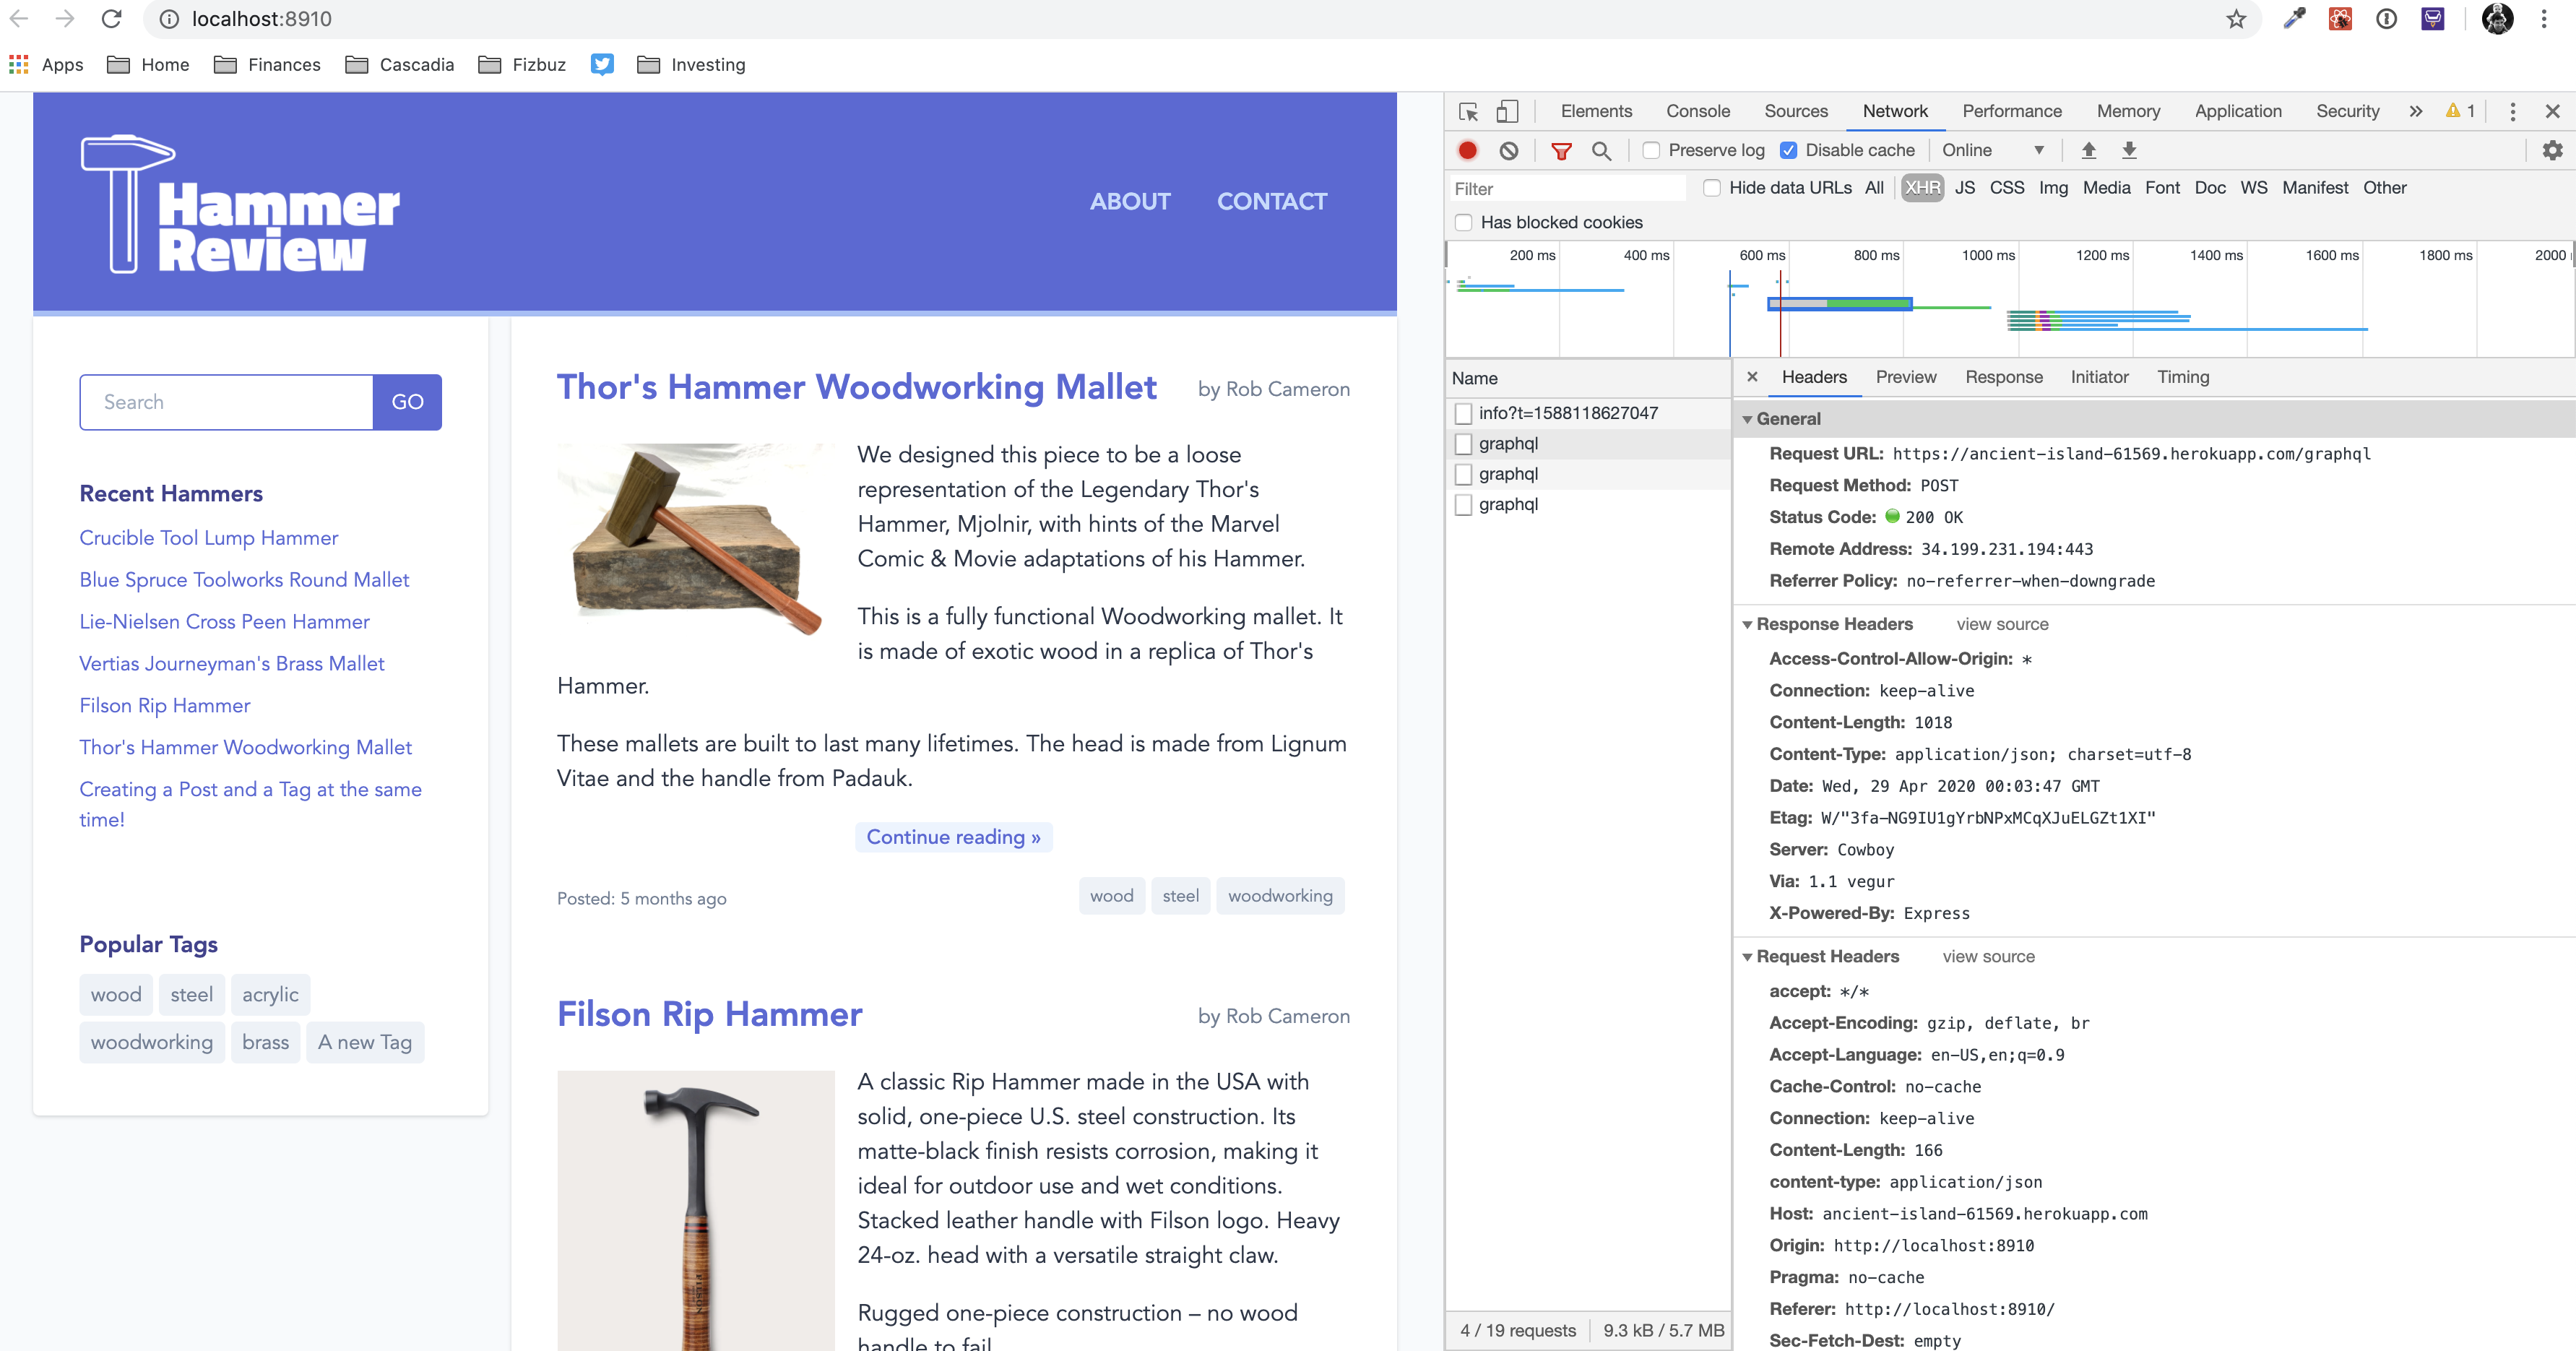Open the Preview tab of the request

coord(1906,377)
